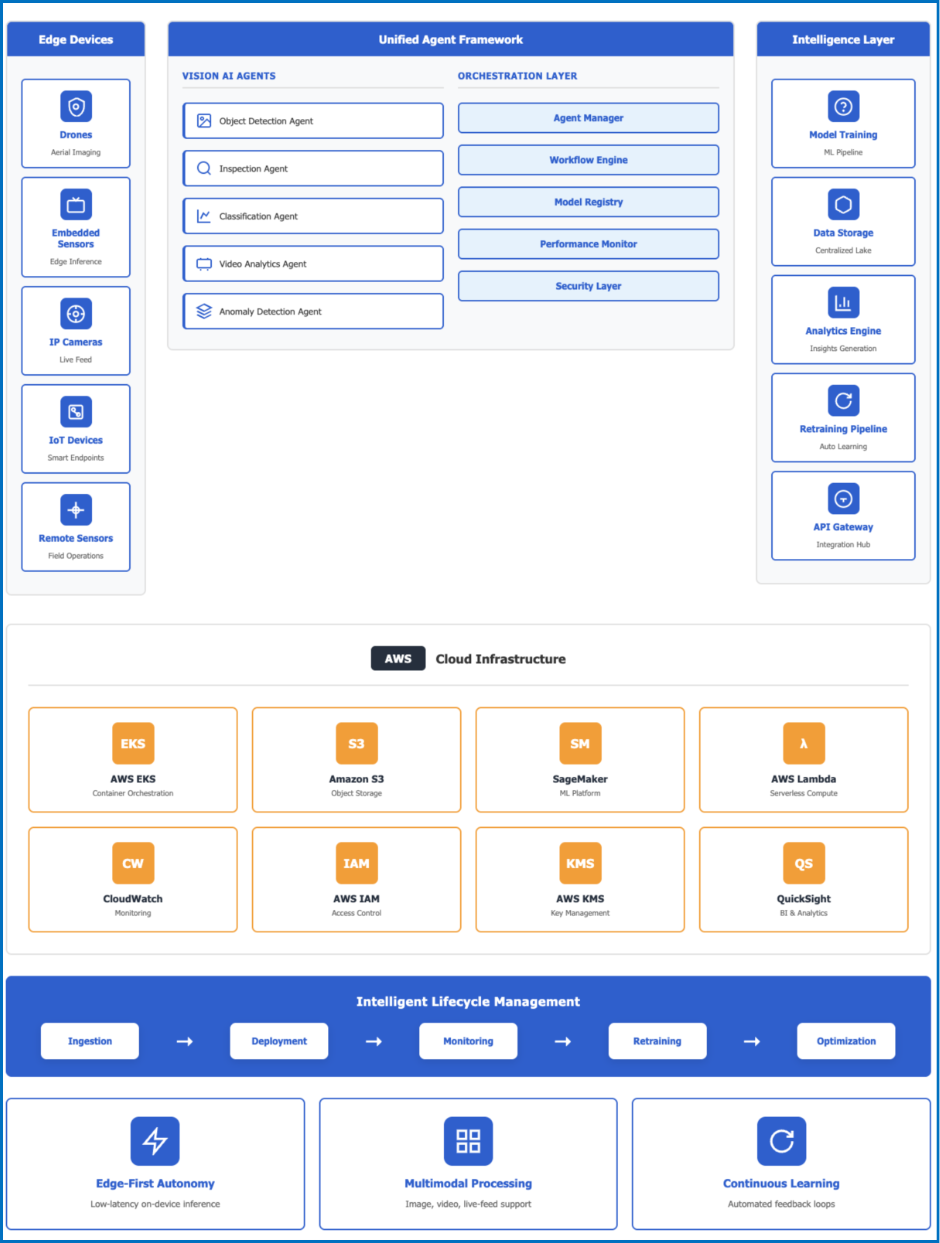This screenshot has height=1243, width=940.
Task: Click the black AWS badge
Action: tap(398, 659)
